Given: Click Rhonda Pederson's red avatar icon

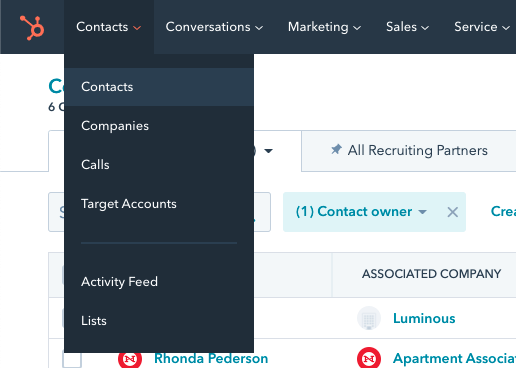Looking at the screenshot, I should pyautogui.click(x=130, y=359).
